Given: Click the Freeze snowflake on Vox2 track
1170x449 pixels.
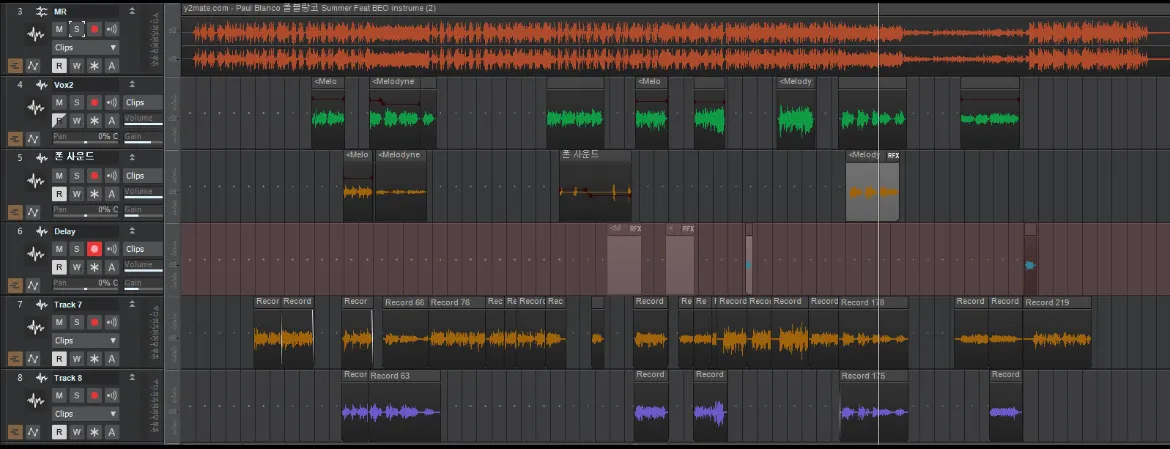Looking at the screenshot, I should (x=94, y=120).
